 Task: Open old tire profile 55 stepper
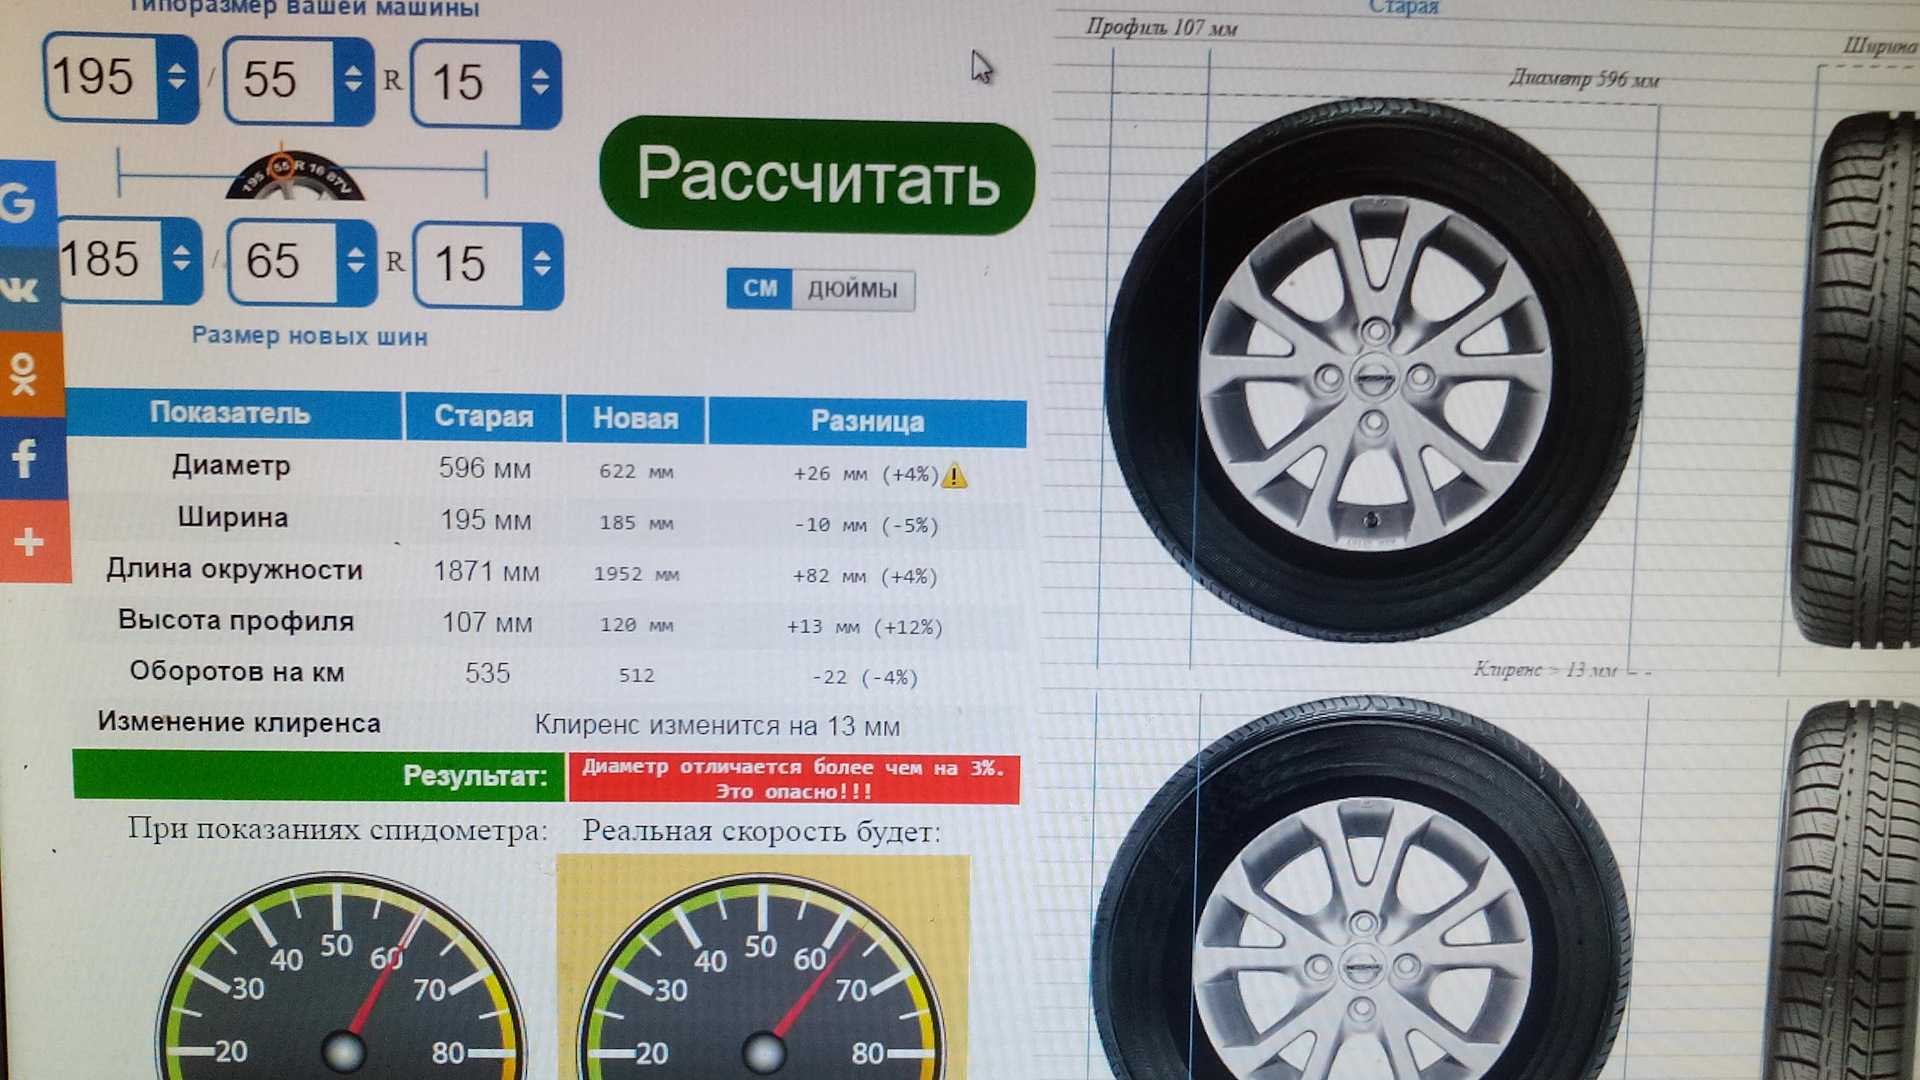pos(353,81)
